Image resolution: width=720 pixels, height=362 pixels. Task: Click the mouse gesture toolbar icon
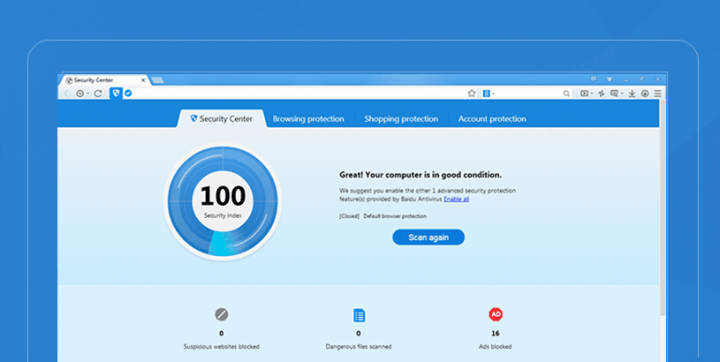point(601,94)
